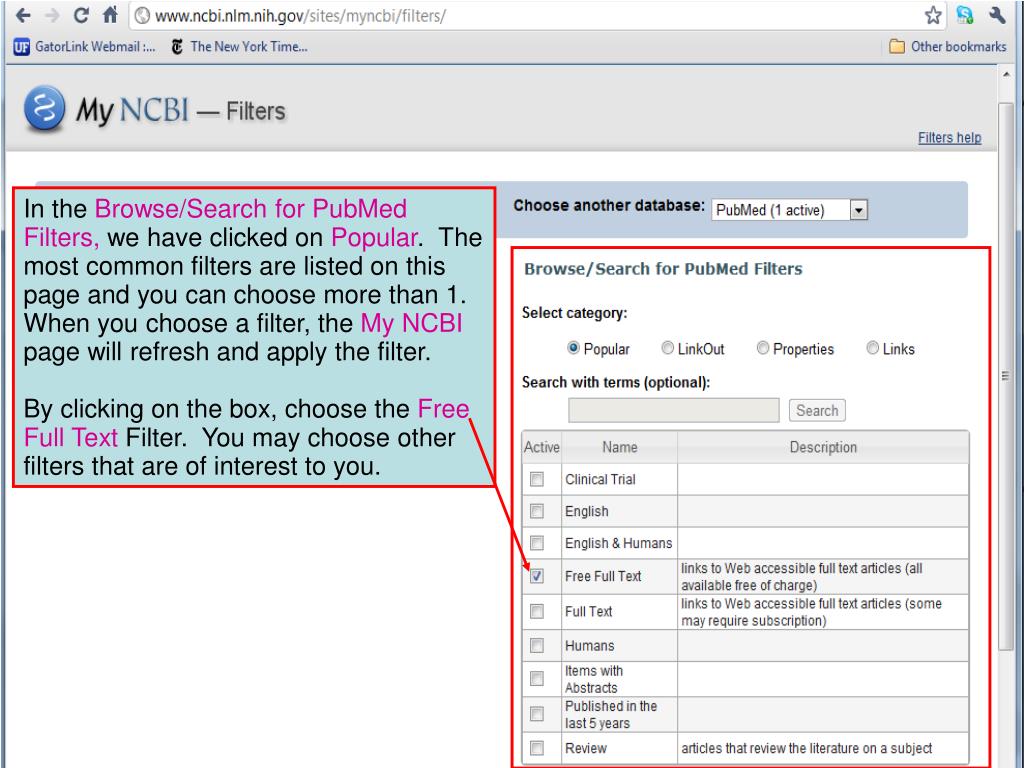This screenshot has width=1024, height=768.
Task: Click the 'Free Full Text' filter name
Action: (x=603, y=576)
